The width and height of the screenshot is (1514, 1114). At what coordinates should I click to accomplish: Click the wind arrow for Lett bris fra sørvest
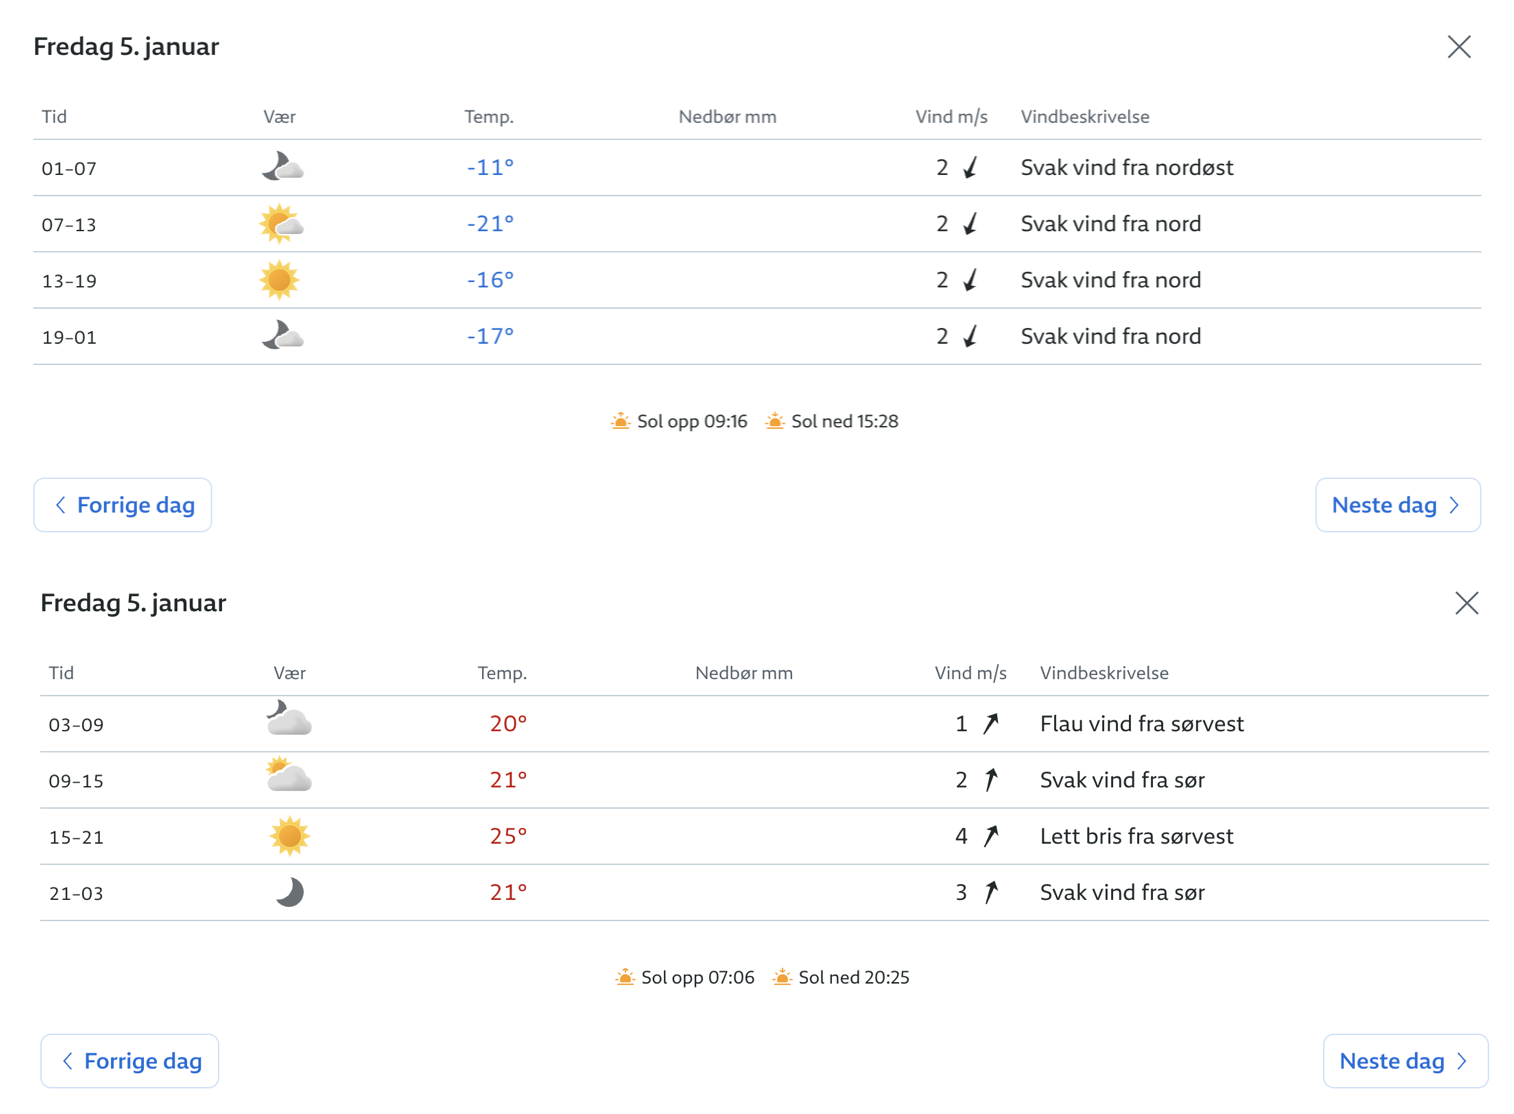990,836
